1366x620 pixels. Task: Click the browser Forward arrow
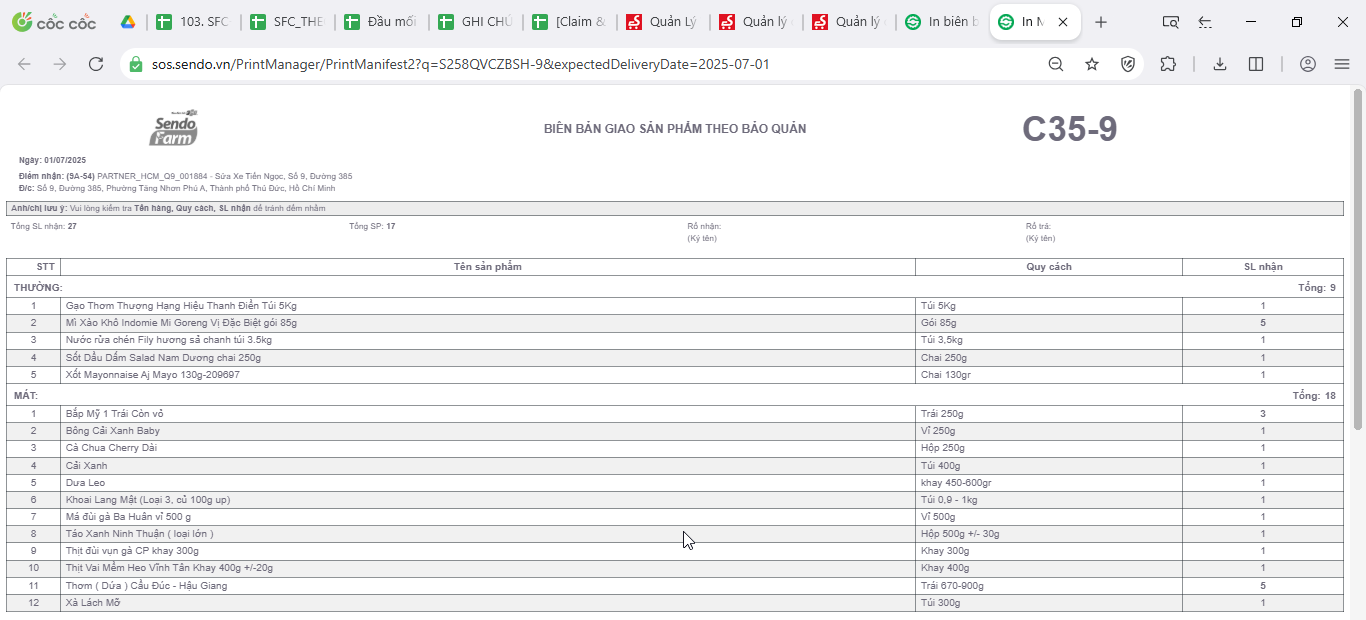60,64
